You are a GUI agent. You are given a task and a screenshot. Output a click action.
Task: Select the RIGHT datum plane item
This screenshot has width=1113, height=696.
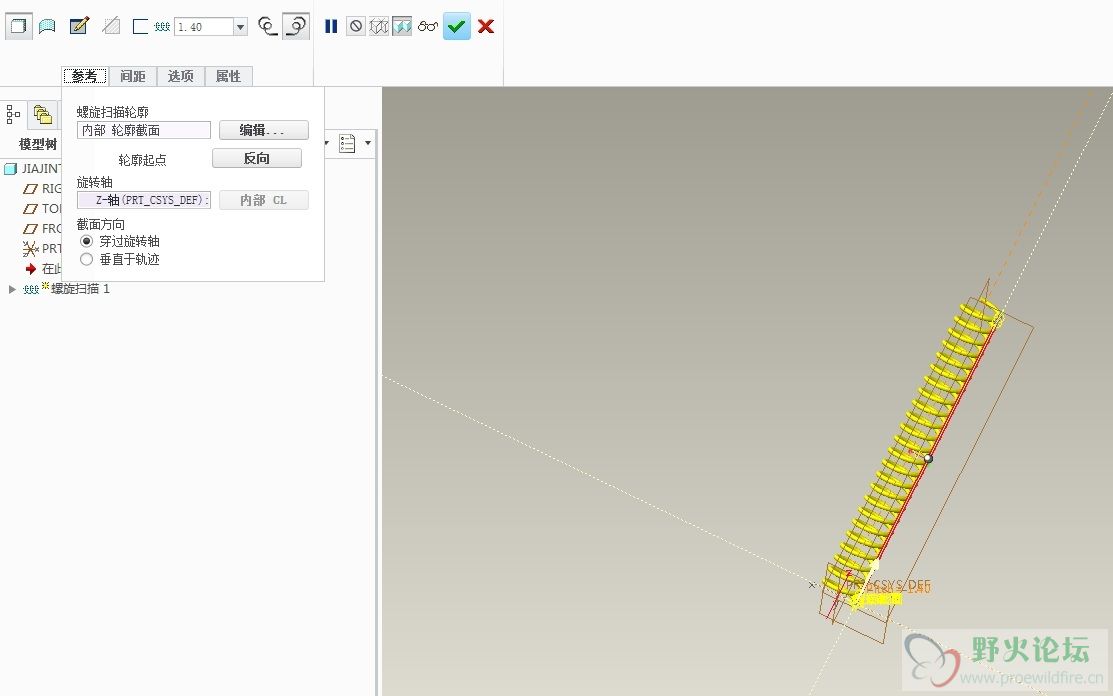tap(42, 189)
